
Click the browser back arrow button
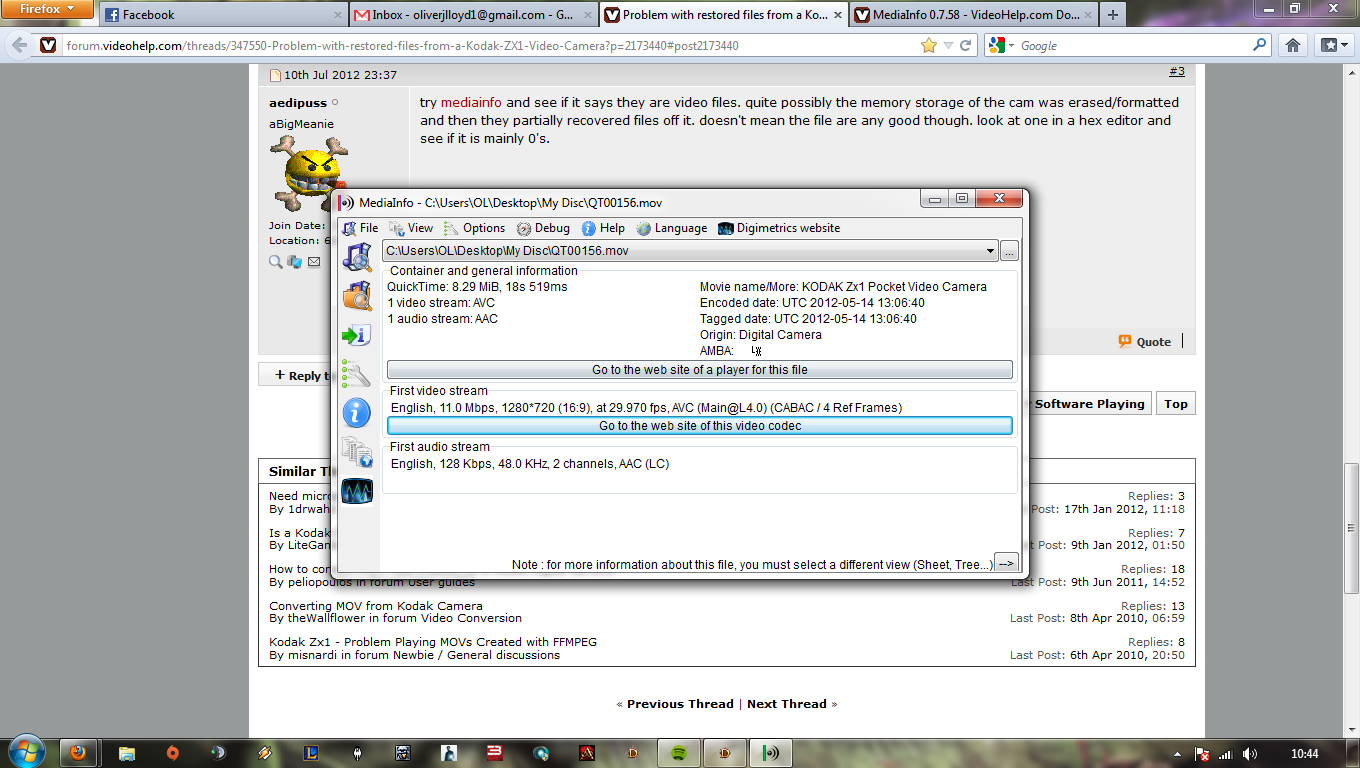tap(19, 46)
